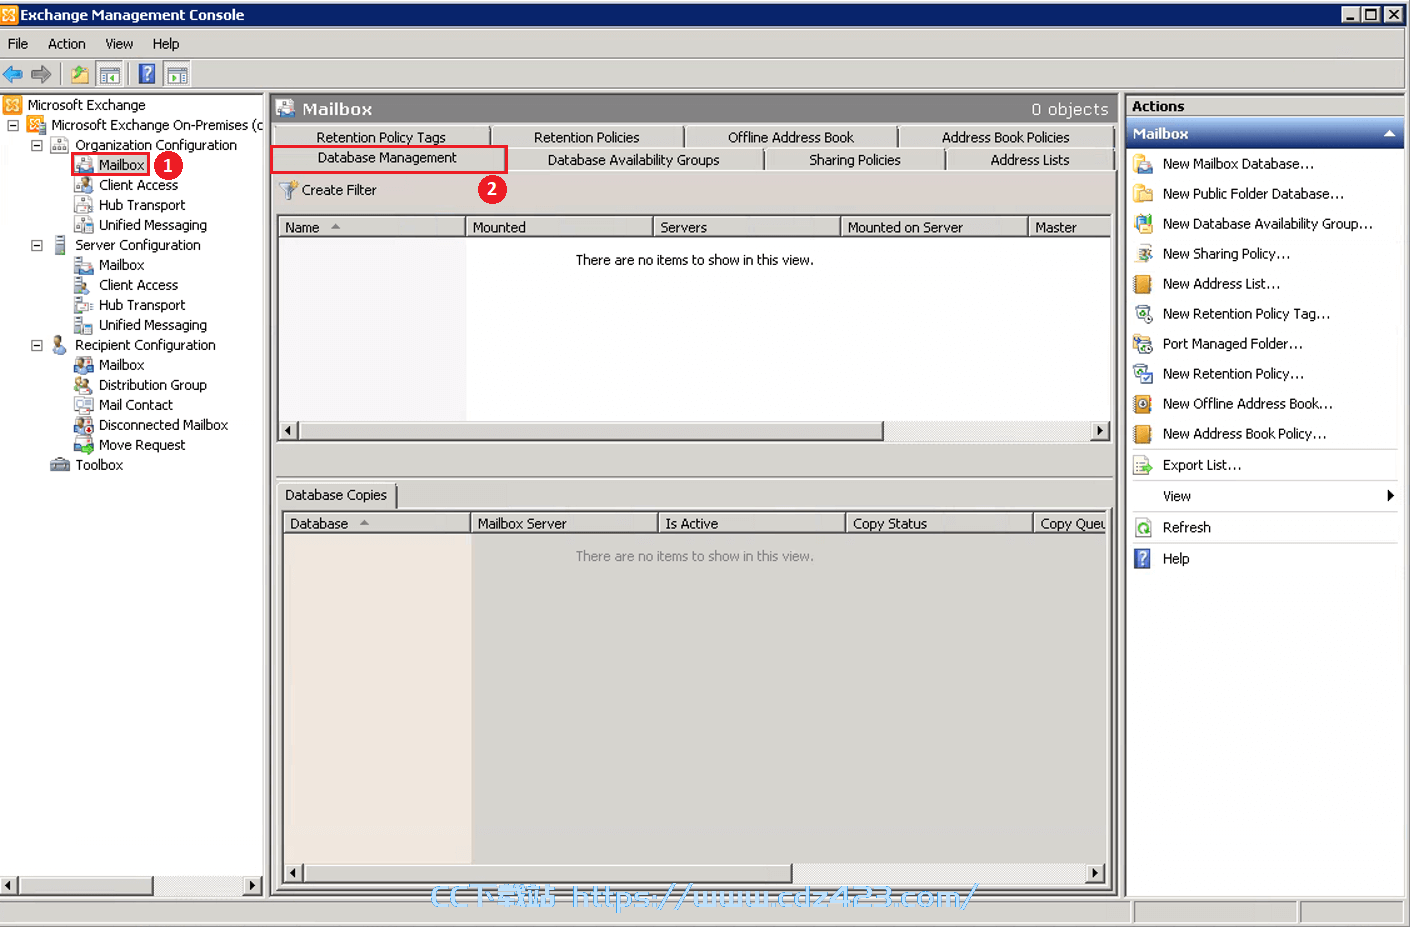Click the Up one level folder icon

(80, 74)
